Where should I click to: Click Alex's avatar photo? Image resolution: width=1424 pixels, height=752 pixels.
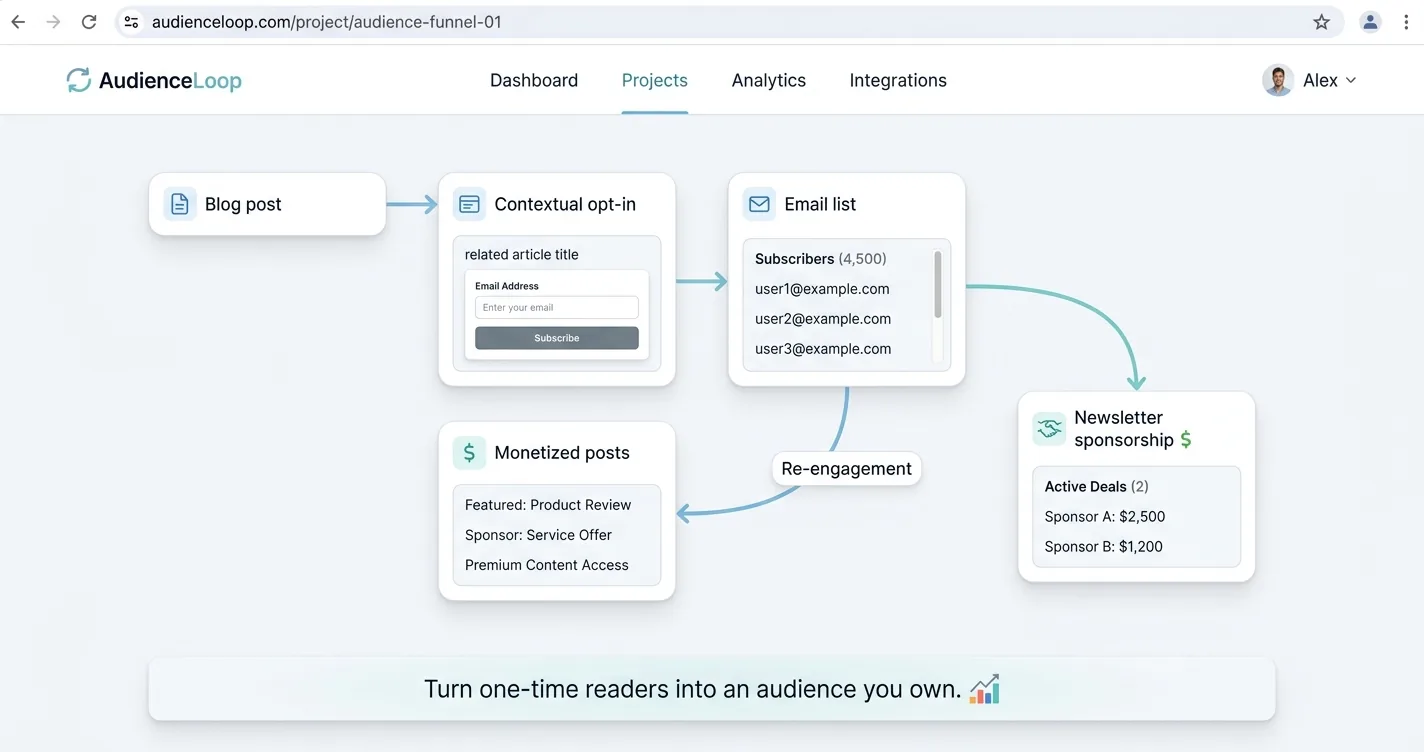[x=1278, y=81]
